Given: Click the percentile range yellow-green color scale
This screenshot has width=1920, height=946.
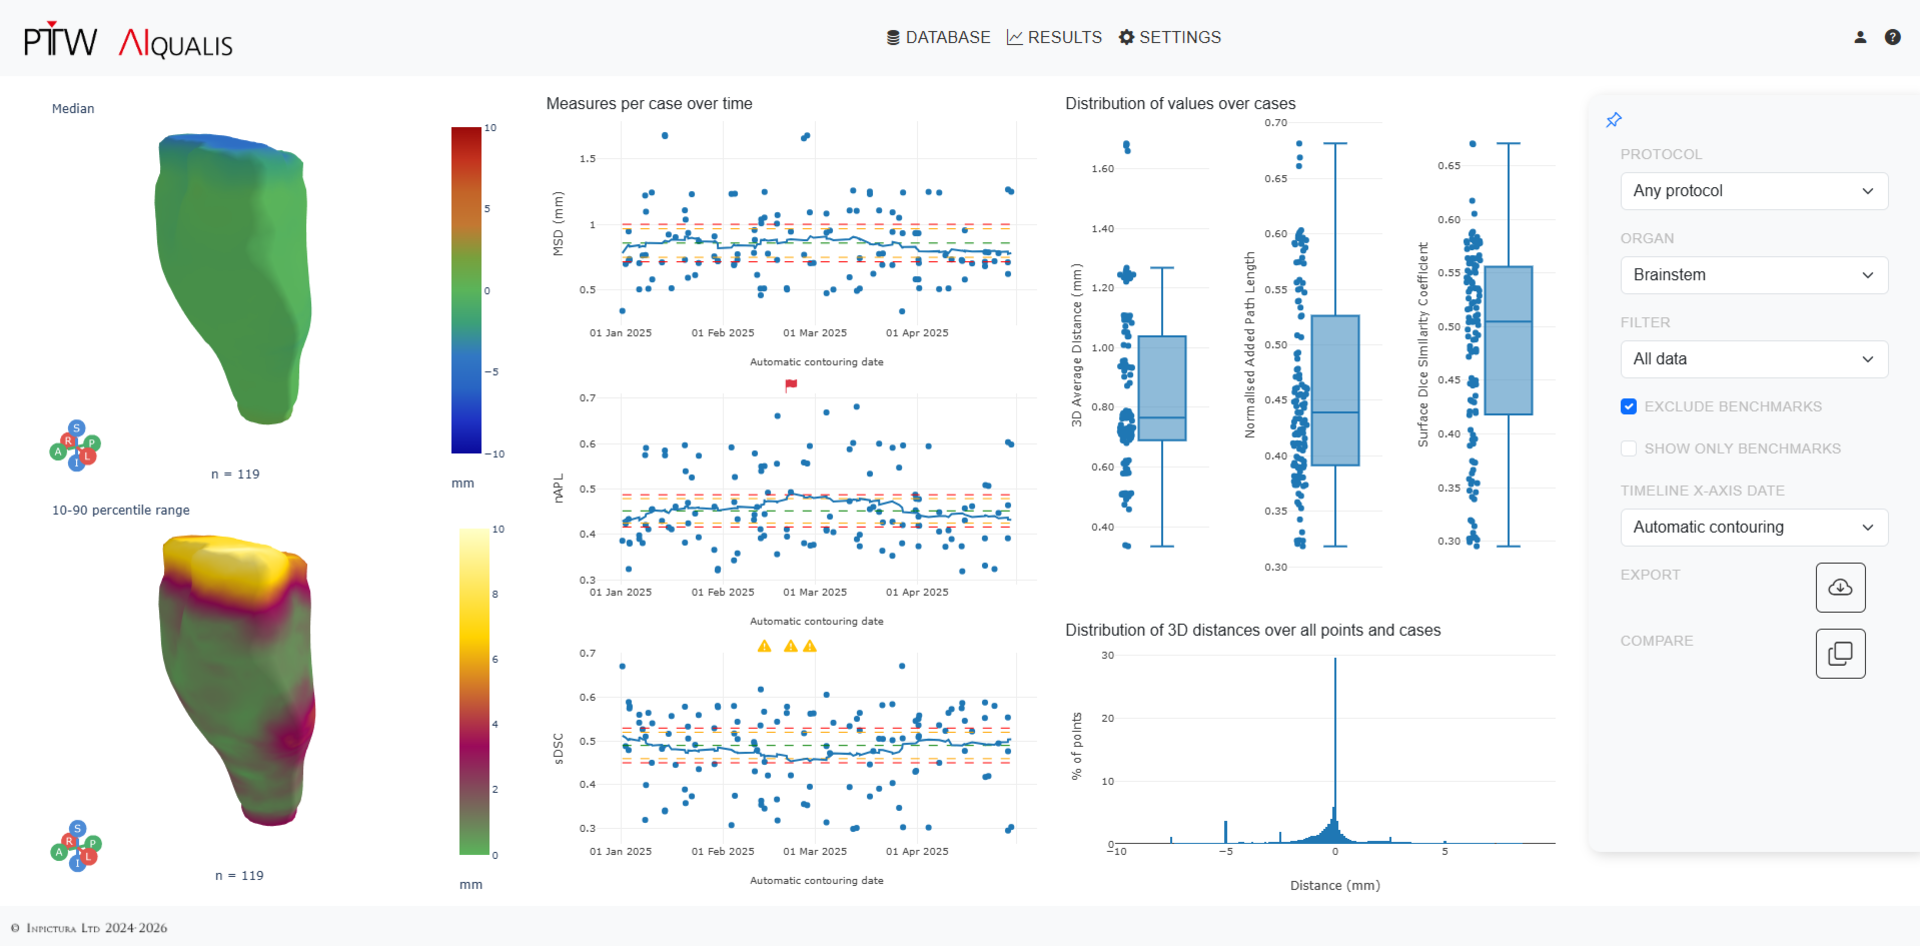Looking at the screenshot, I should pyautogui.click(x=474, y=691).
